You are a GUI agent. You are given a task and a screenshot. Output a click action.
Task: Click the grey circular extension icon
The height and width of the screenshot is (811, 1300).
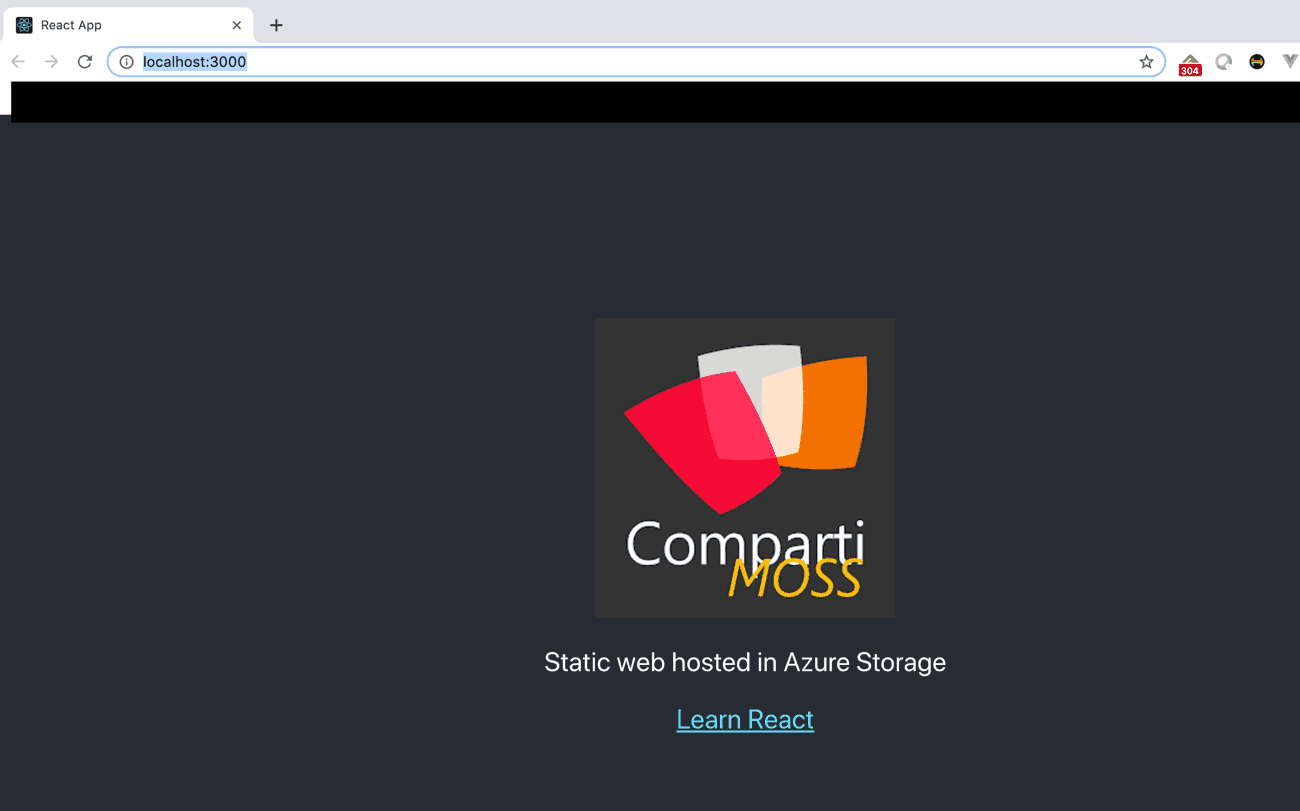click(1223, 62)
